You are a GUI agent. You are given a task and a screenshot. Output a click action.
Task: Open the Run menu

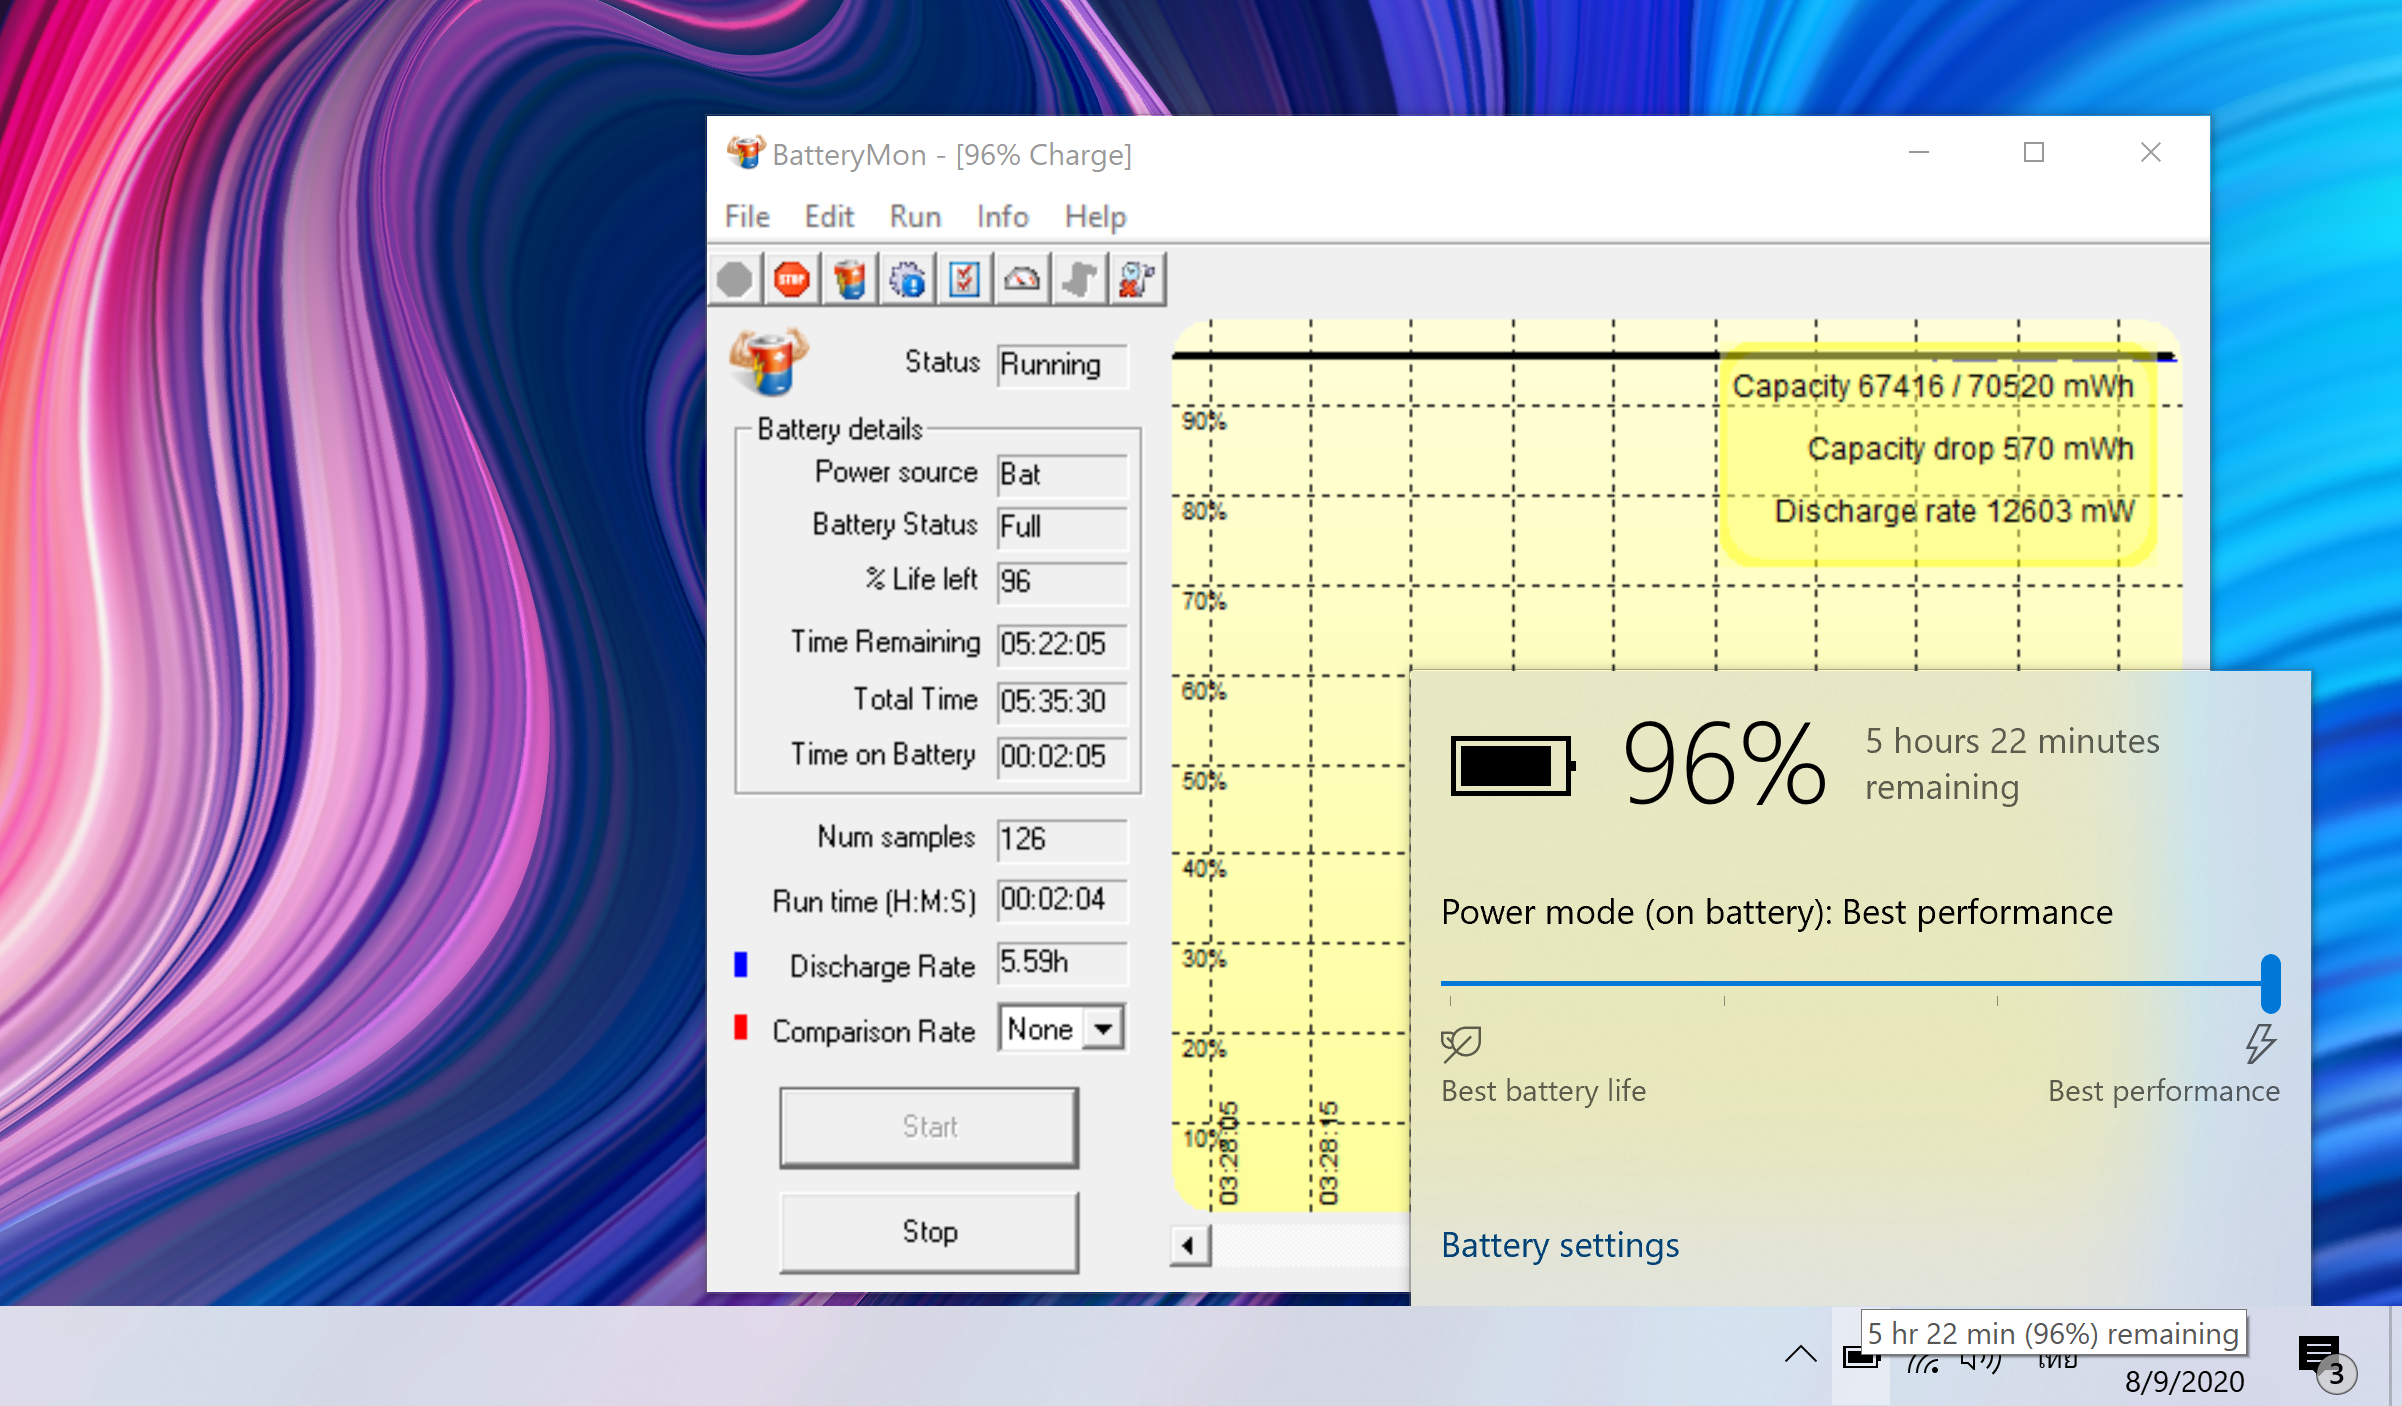pyautogui.click(x=915, y=216)
